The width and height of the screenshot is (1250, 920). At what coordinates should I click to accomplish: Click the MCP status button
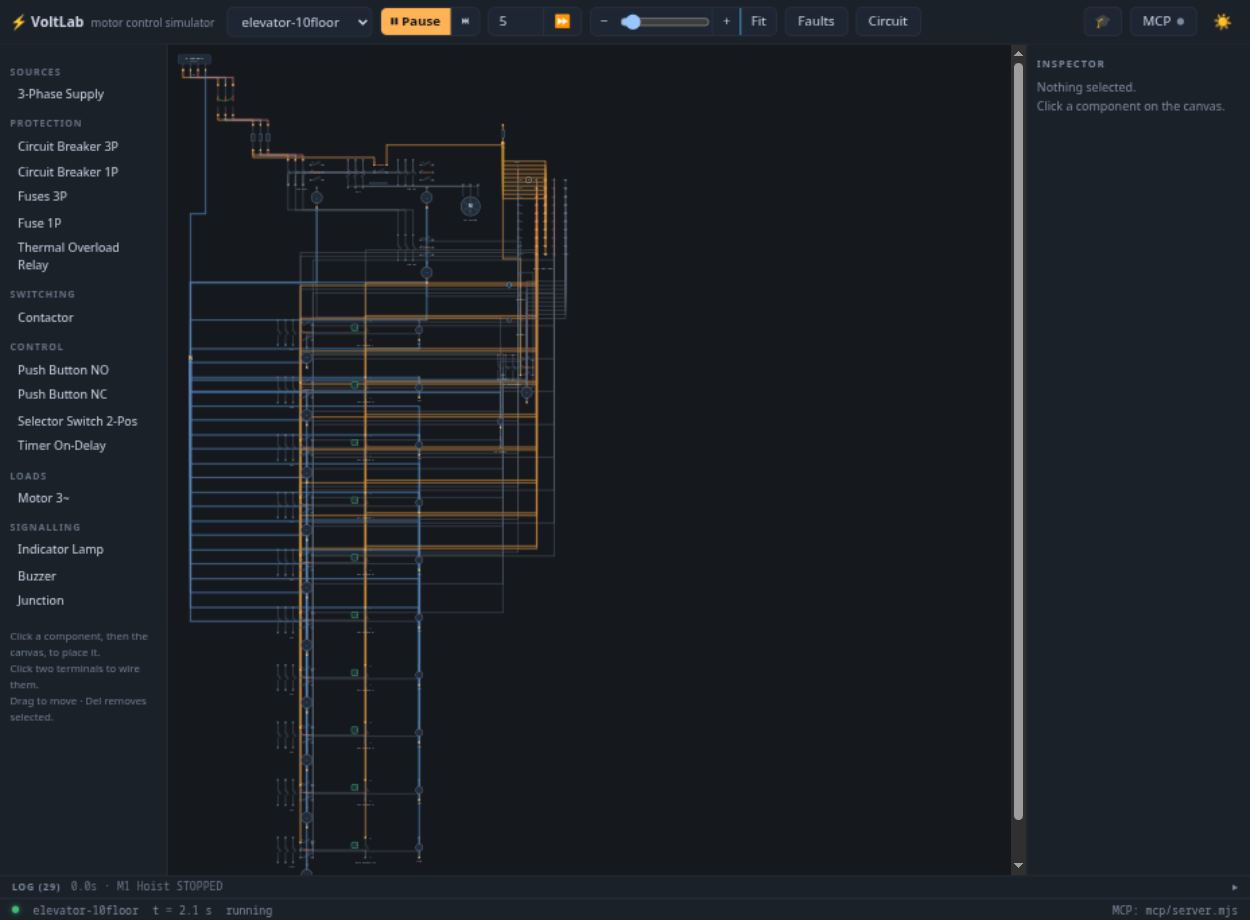click(x=1163, y=22)
